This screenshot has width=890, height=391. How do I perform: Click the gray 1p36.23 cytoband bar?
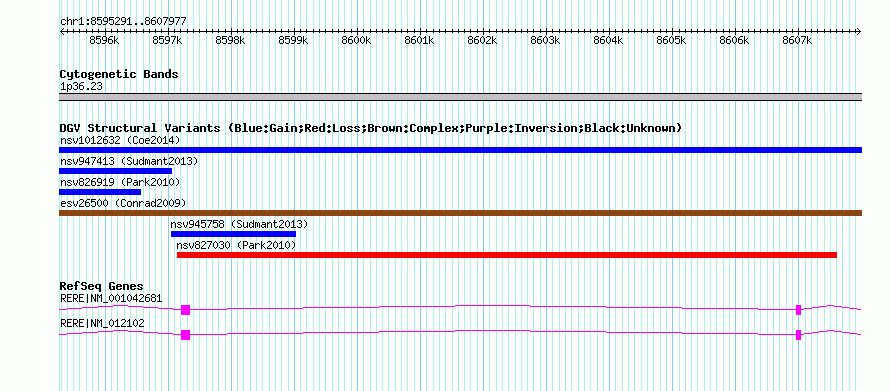[x=460, y=97]
